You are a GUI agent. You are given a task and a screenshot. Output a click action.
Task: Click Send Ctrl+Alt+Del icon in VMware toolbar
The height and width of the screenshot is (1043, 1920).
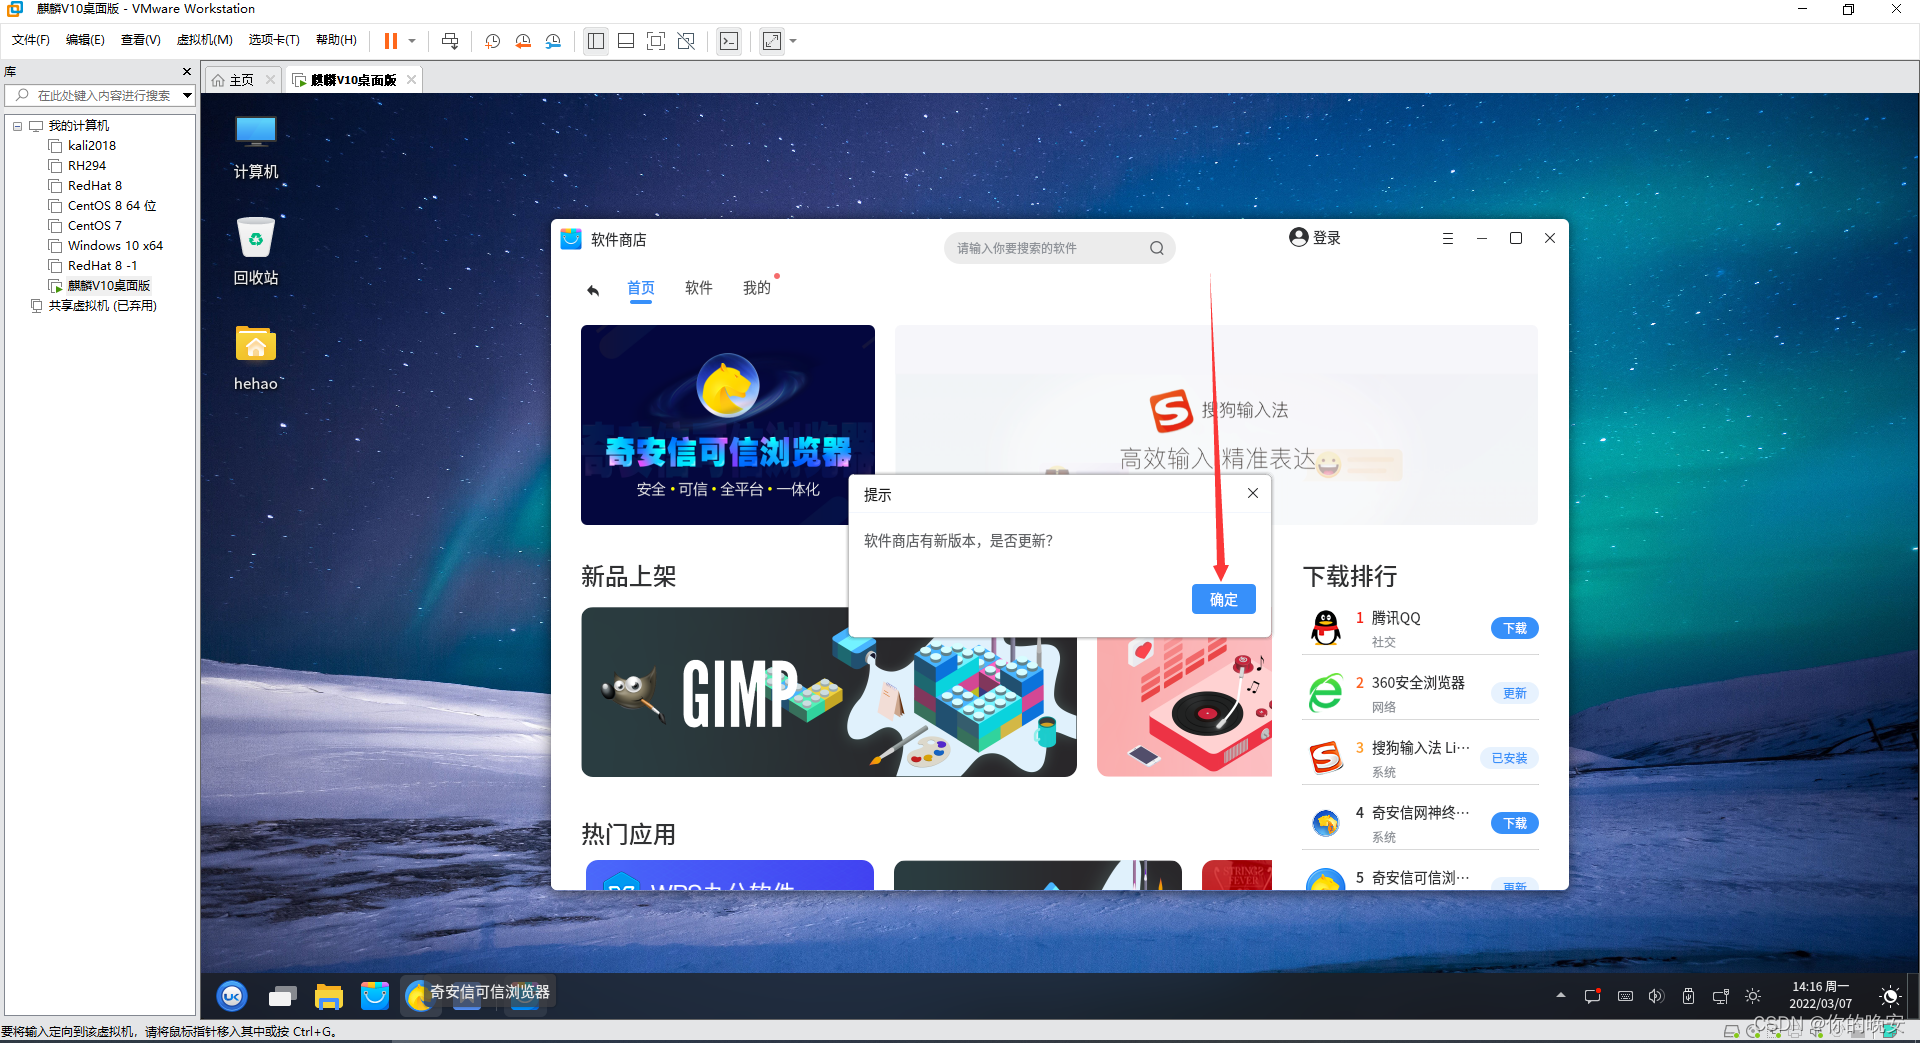coord(450,41)
